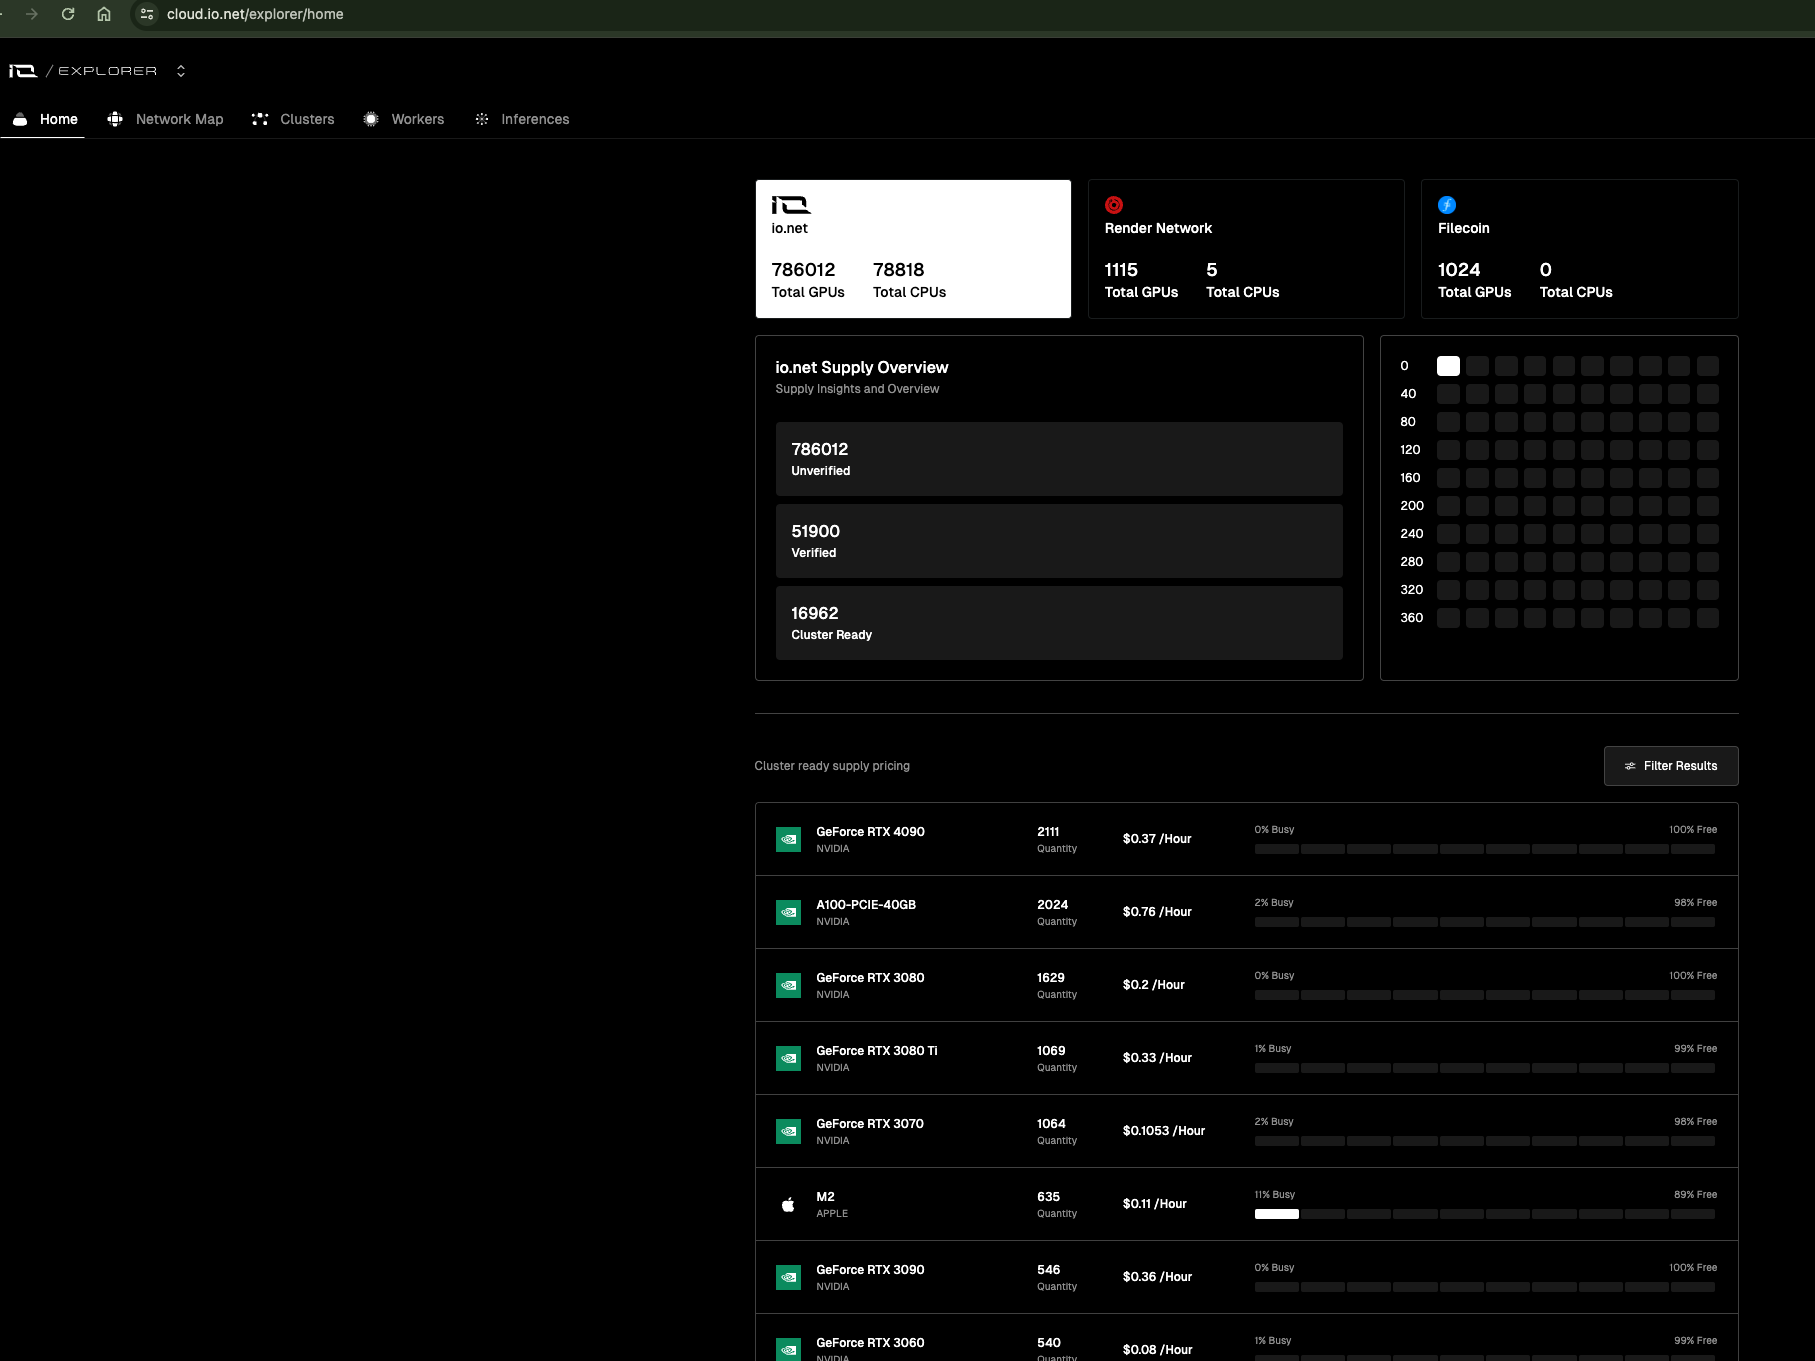Click the Inferences sparkle icon
This screenshot has width=1815, height=1361.
(x=482, y=119)
